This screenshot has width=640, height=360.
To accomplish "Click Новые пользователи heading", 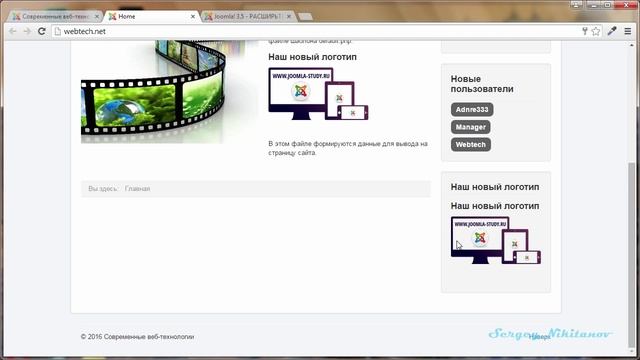I will [482, 84].
